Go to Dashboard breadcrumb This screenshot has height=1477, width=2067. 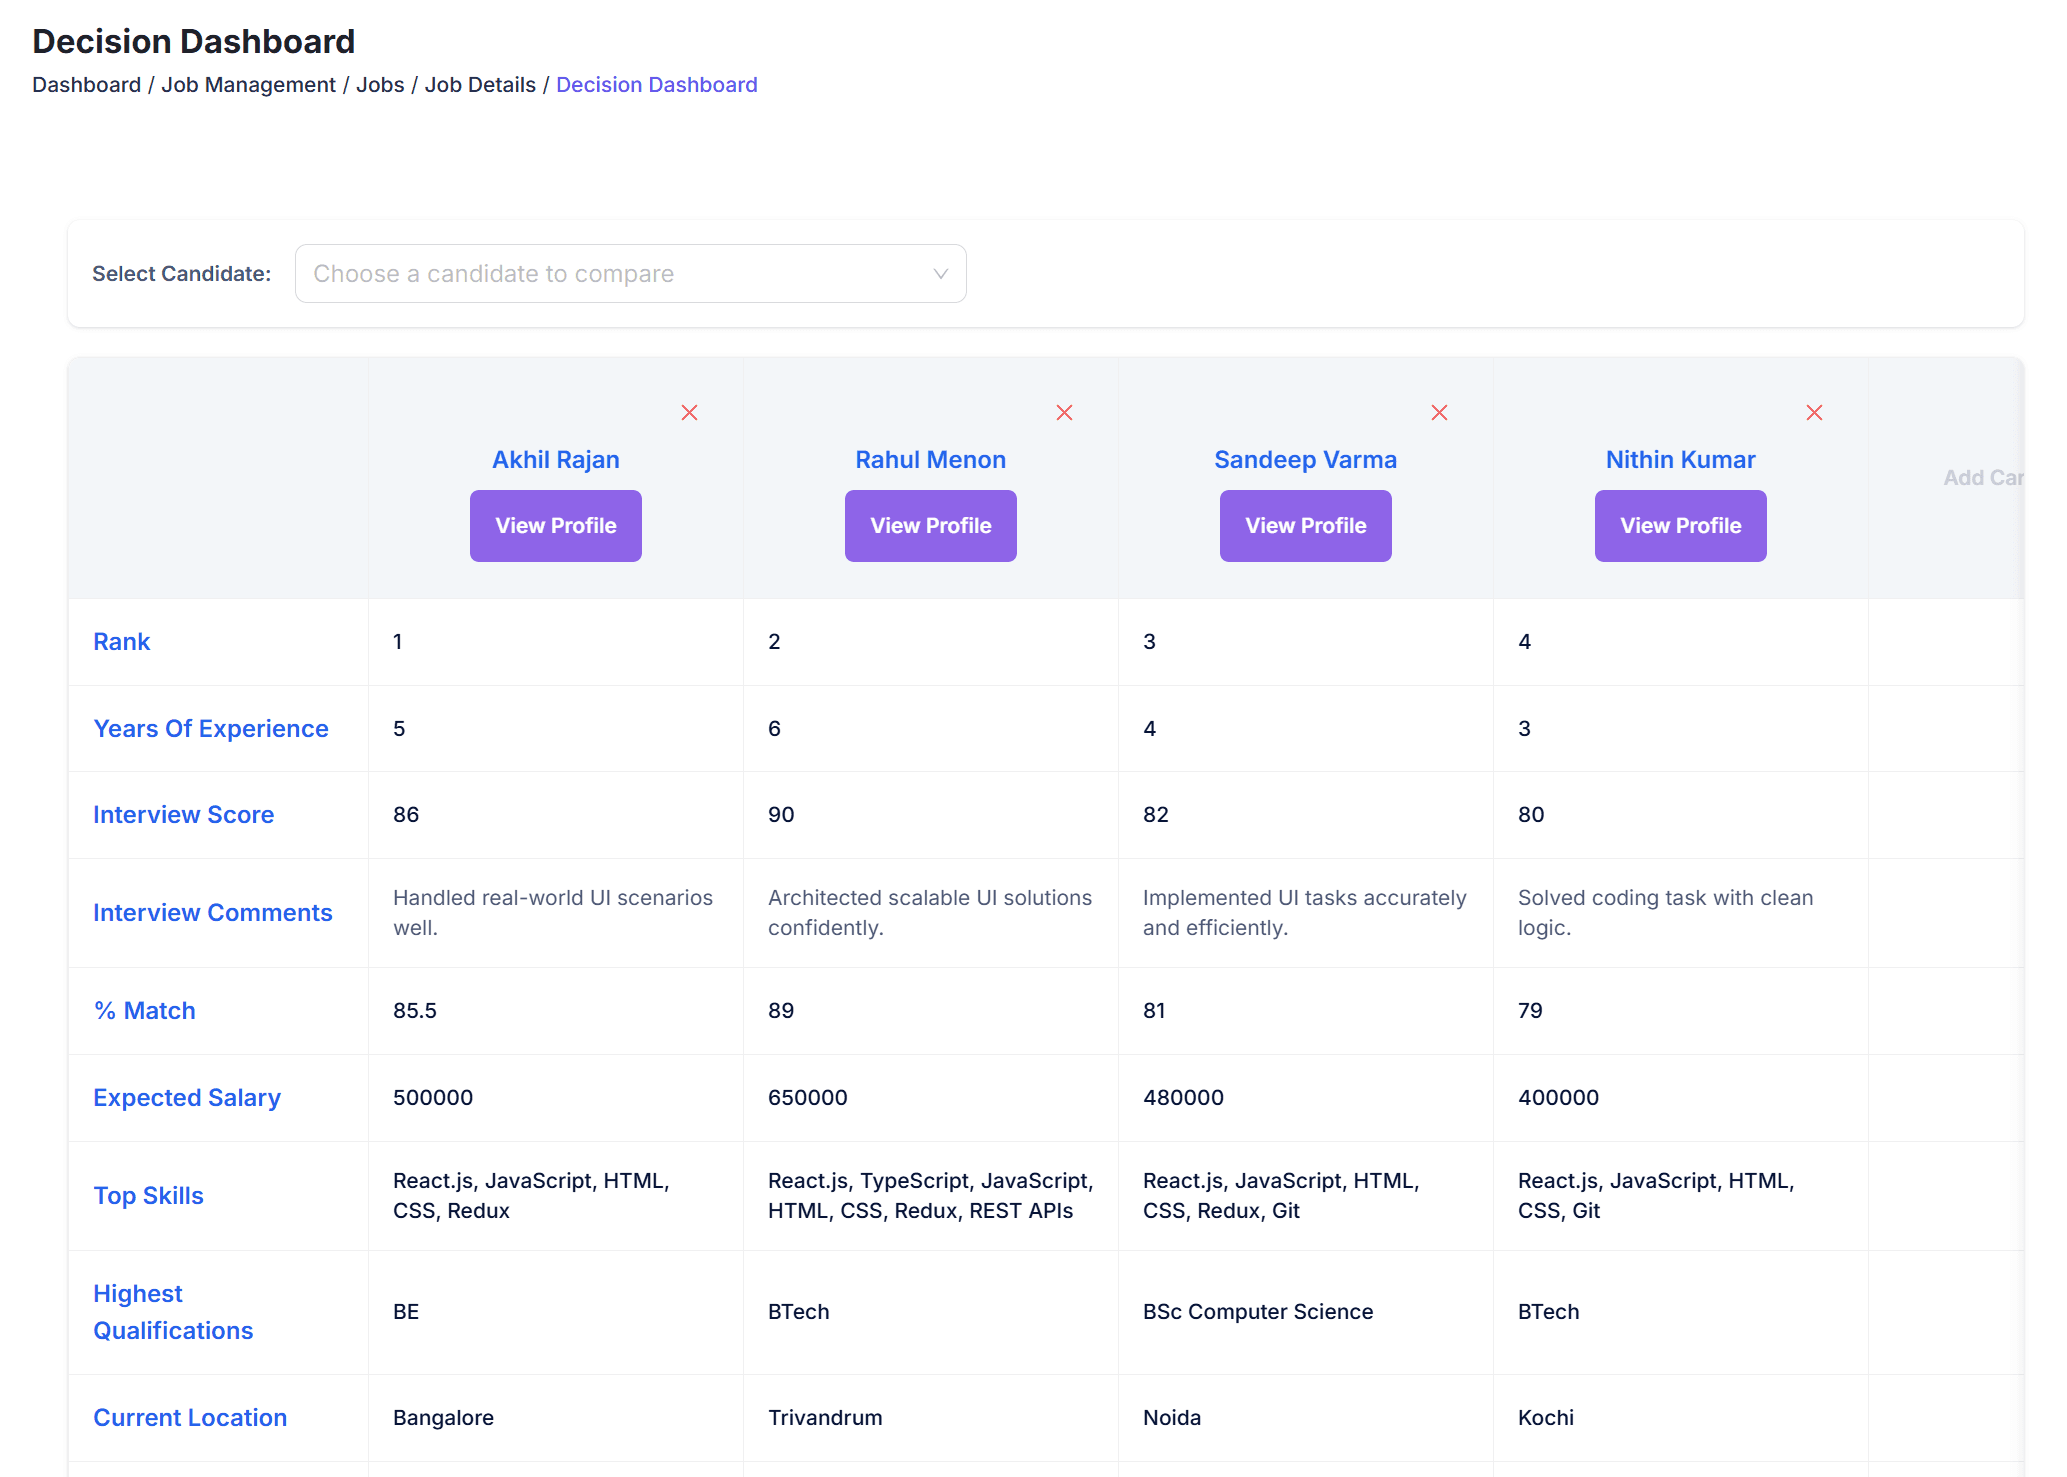coord(86,85)
